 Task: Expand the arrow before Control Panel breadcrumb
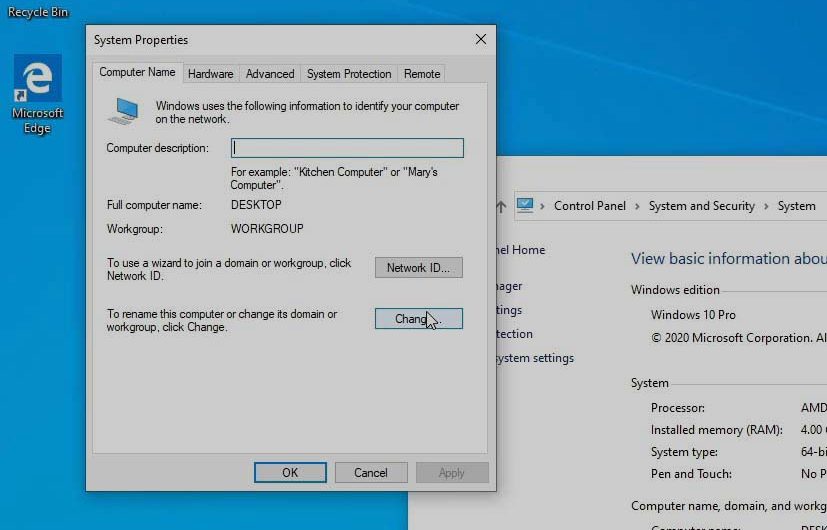542,206
